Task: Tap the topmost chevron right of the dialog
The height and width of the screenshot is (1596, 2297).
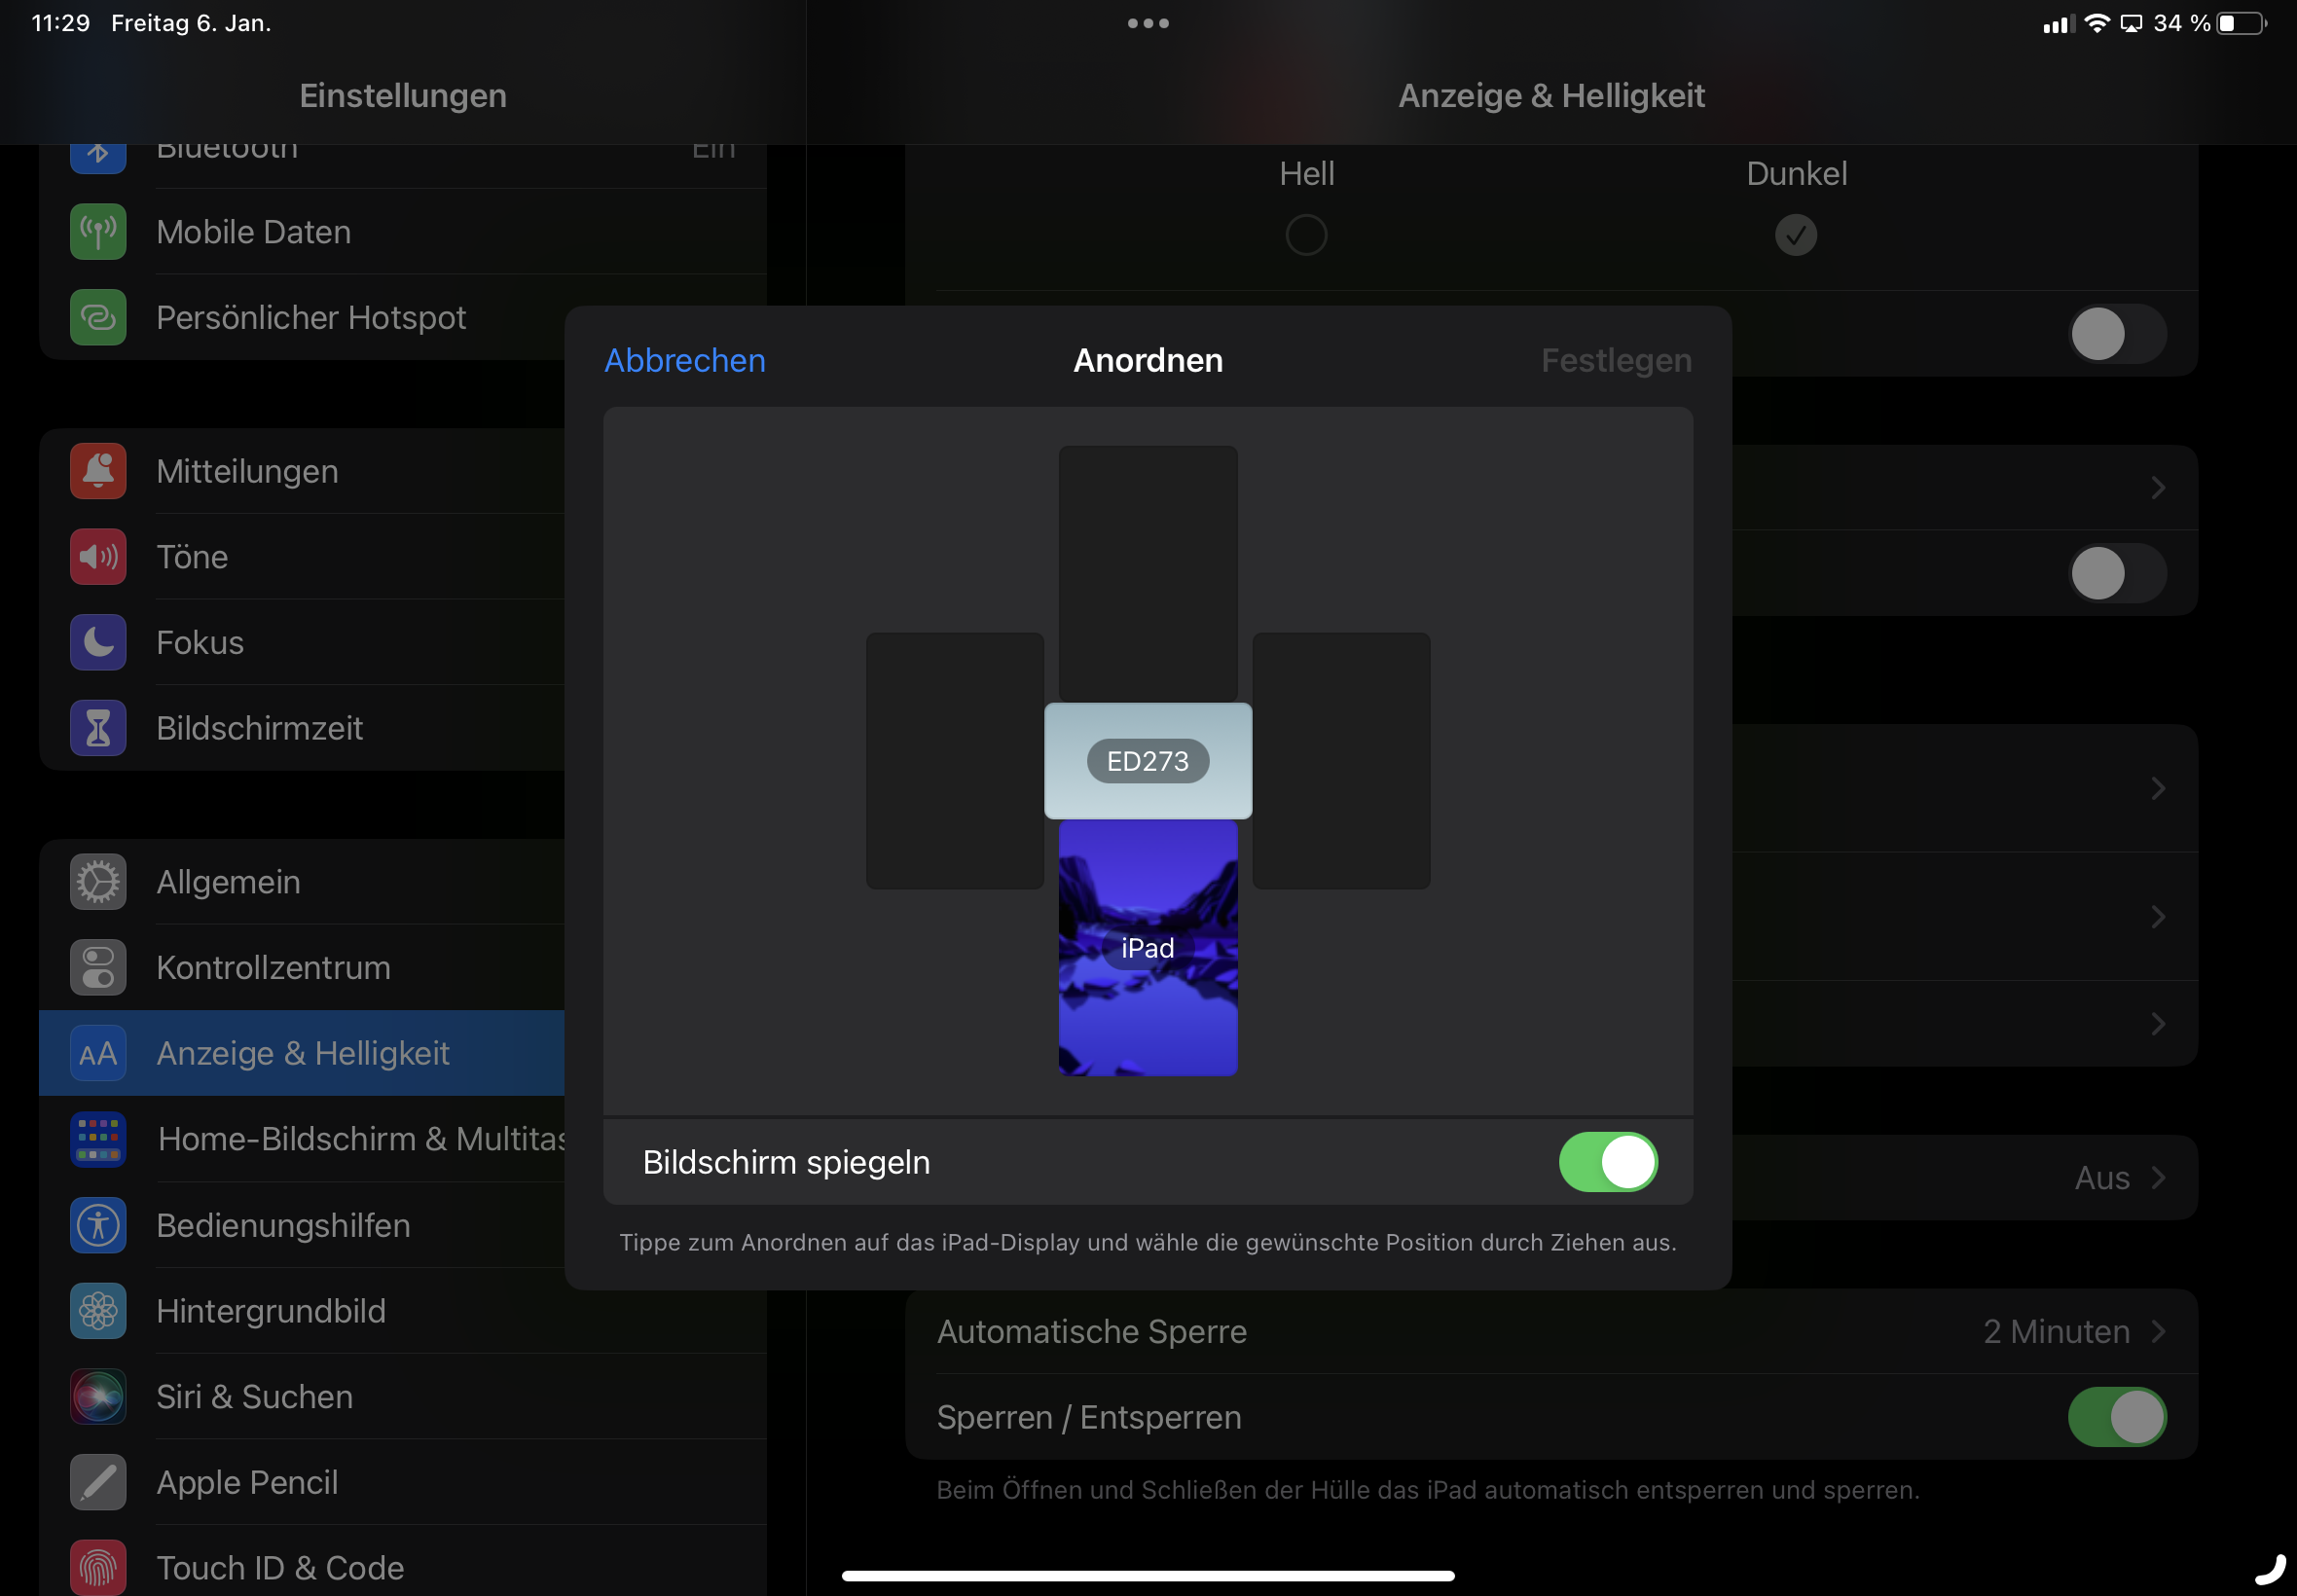Action: pyautogui.click(x=2158, y=488)
